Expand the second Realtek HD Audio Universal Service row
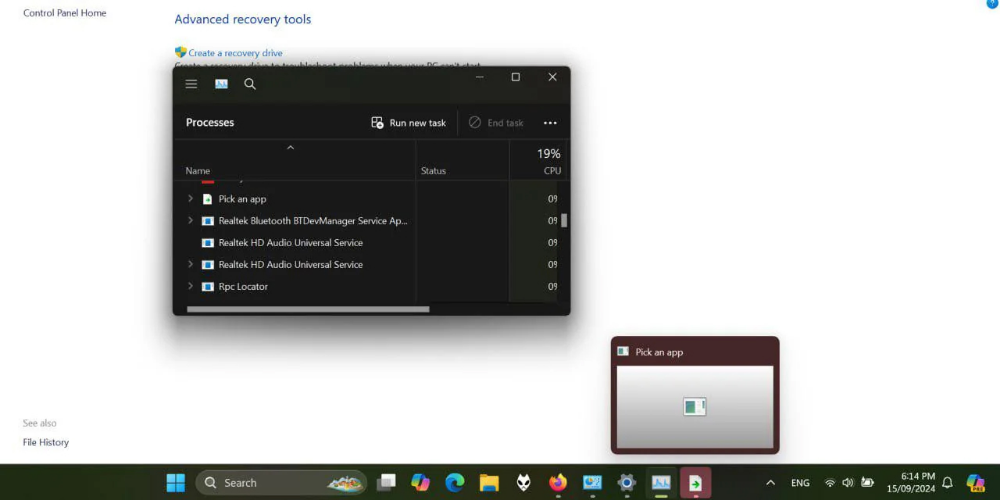The width and height of the screenshot is (1000, 500). [190, 264]
